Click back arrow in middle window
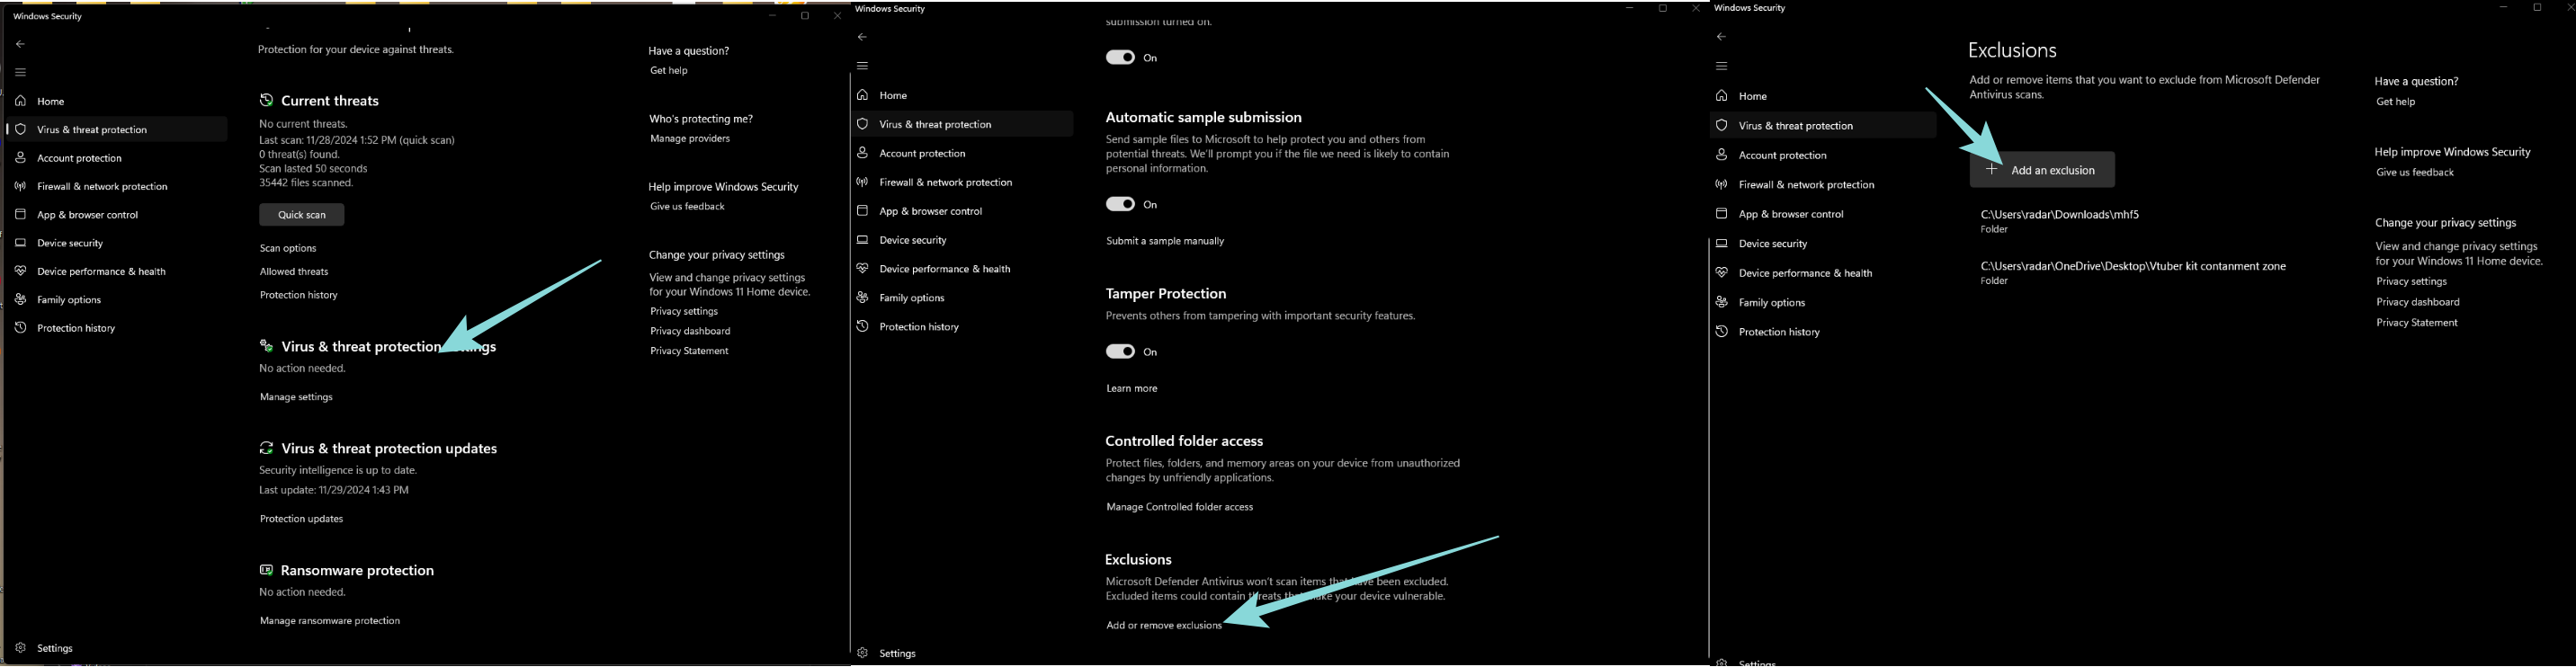This screenshot has height=667, width=2576. click(862, 37)
